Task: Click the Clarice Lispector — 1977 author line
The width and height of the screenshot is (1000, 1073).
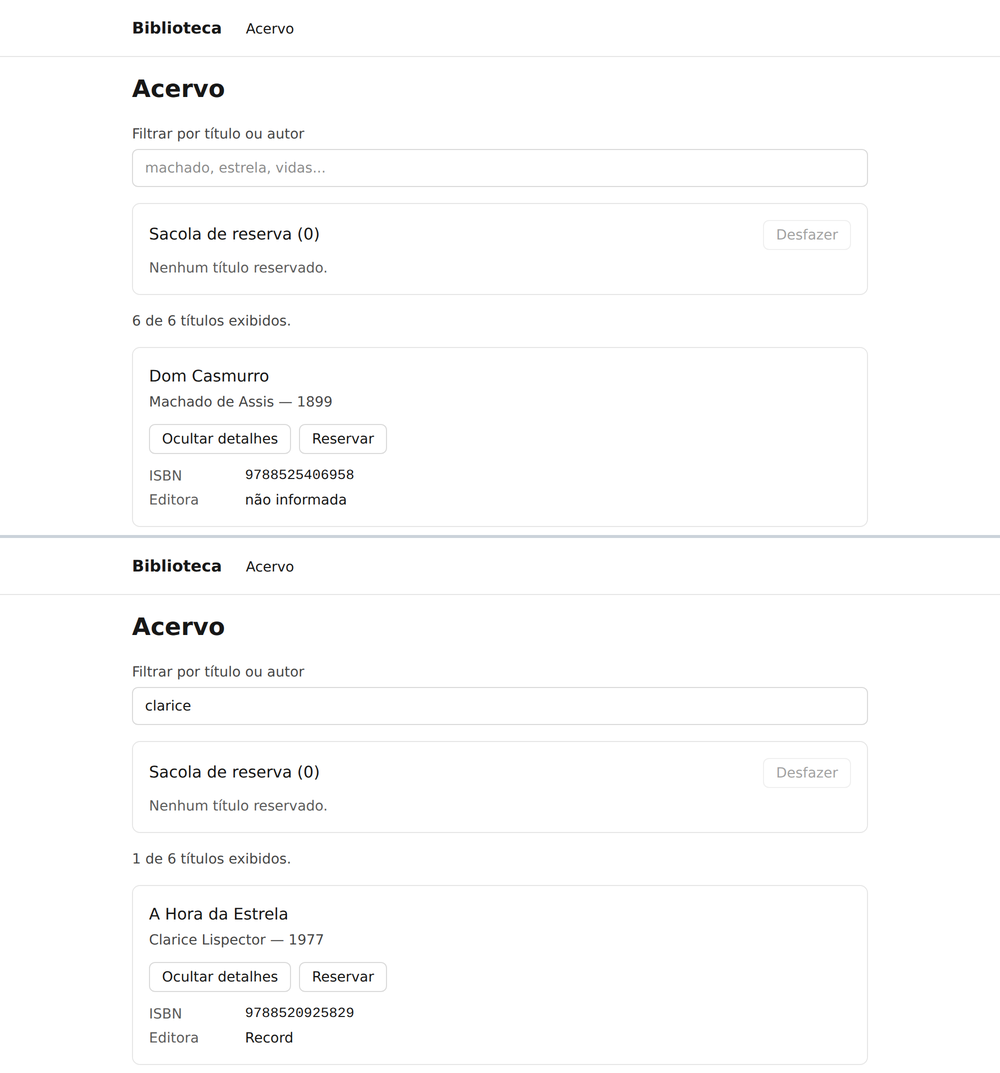Action: pos(236,940)
